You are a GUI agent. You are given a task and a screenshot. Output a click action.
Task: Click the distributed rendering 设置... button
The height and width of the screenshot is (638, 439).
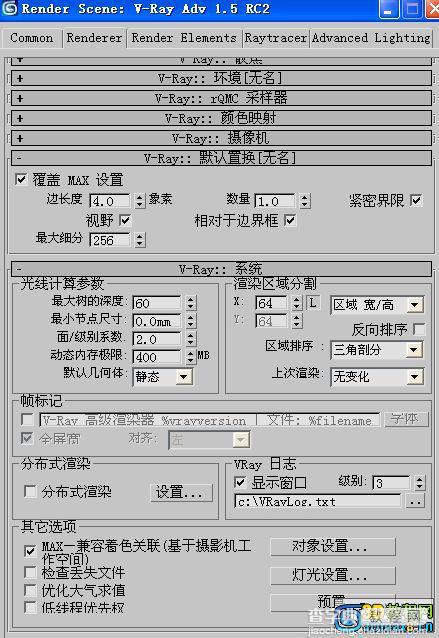click(x=181, y=492)
